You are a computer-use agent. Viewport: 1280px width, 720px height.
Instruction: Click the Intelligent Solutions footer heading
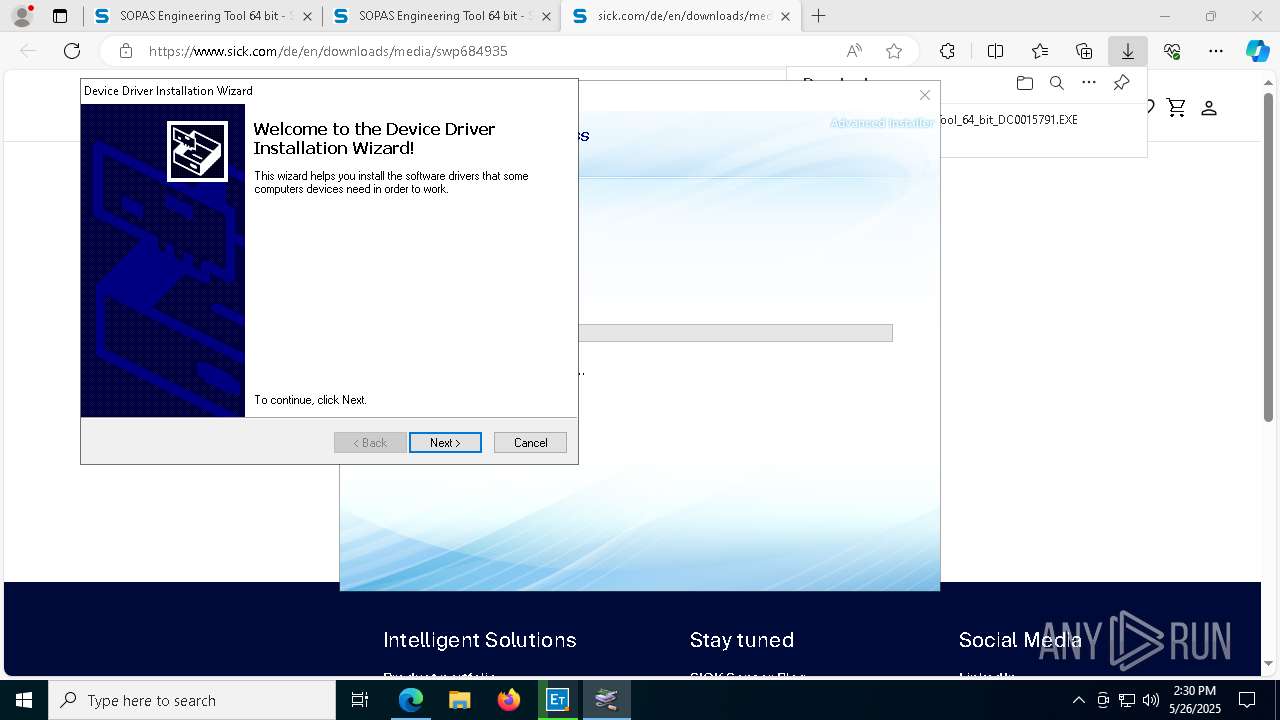pos(480,640)
